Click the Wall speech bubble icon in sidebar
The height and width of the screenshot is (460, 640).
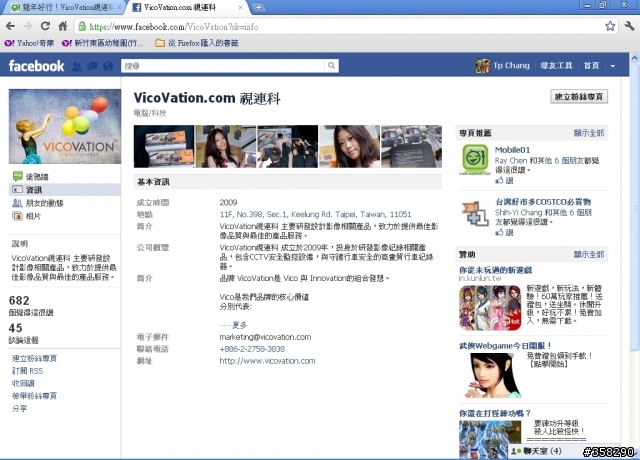click(18, 176)
